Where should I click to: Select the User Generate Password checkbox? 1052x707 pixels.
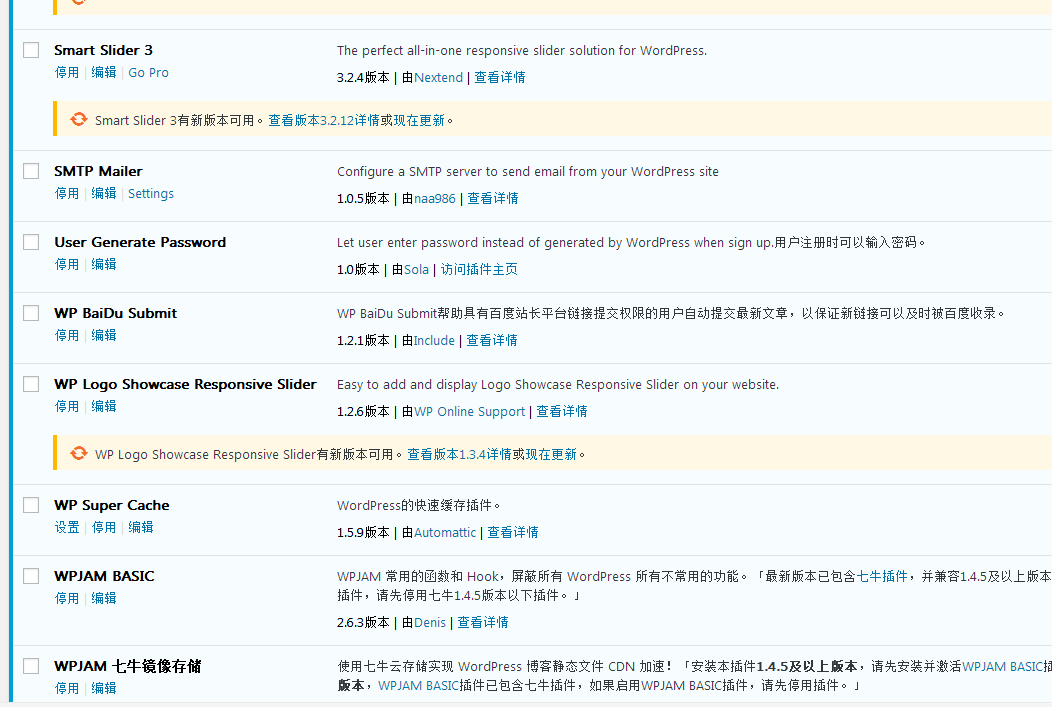tap(31, 242)
